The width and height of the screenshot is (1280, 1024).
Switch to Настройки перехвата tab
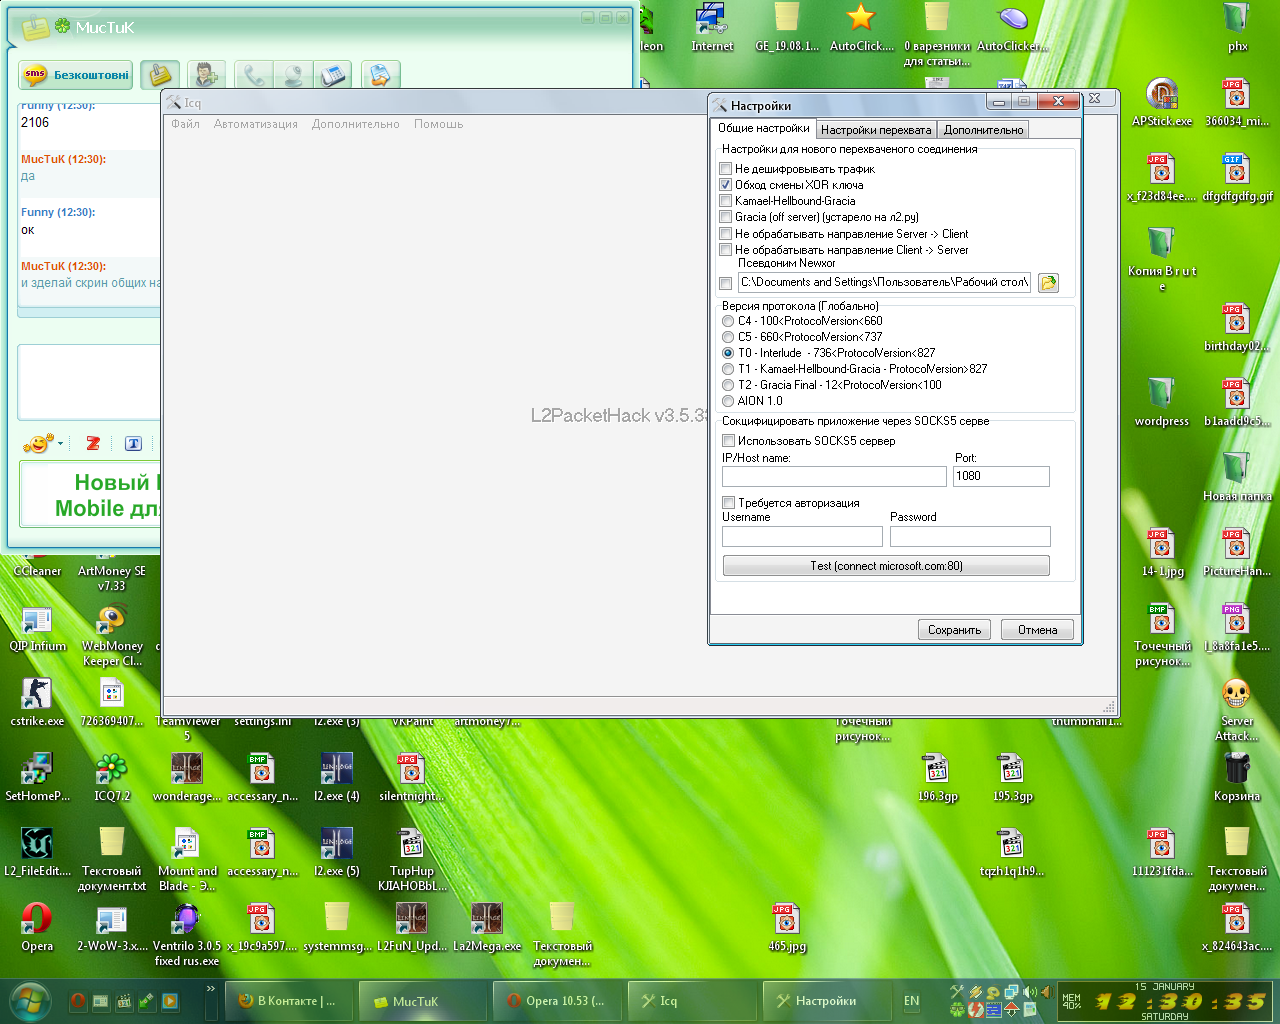tap(876, 130)
